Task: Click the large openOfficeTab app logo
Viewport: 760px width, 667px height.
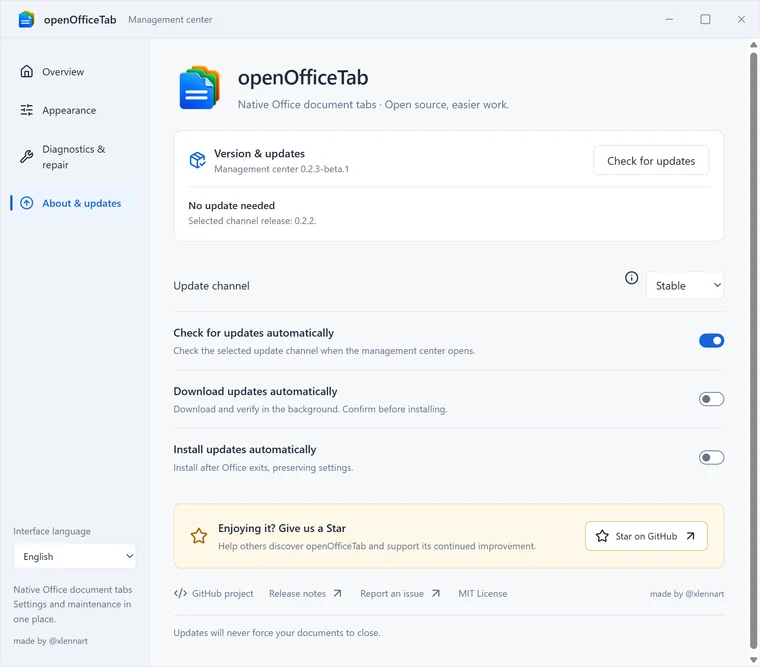Action: (x=200, y=88)
